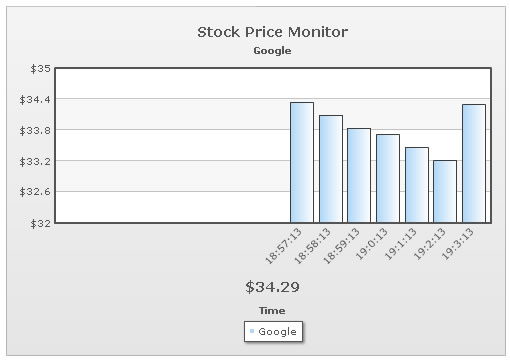Image resolution: width=510 pixels, height=361 pixels.
Task: Click the Google legend color swatch
Action: pyautogui.click(x=252, y=331)
